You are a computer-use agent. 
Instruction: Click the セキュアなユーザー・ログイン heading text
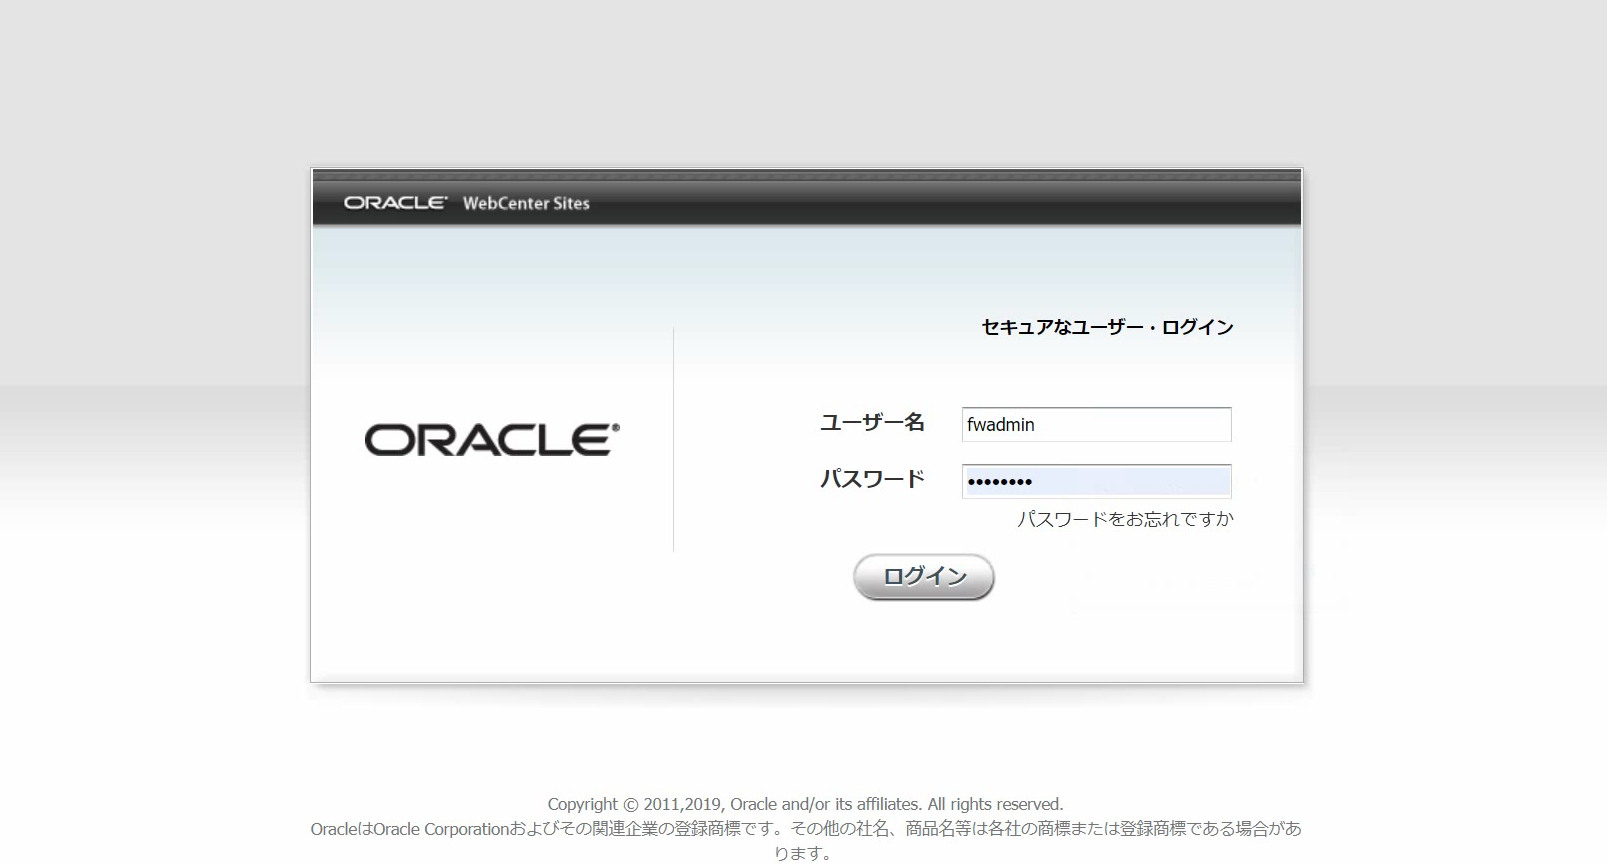(x=1108, y=327)
